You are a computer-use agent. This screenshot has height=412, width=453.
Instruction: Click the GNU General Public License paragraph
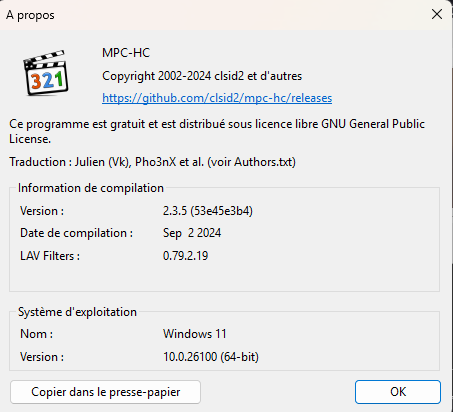click(217, 131)
